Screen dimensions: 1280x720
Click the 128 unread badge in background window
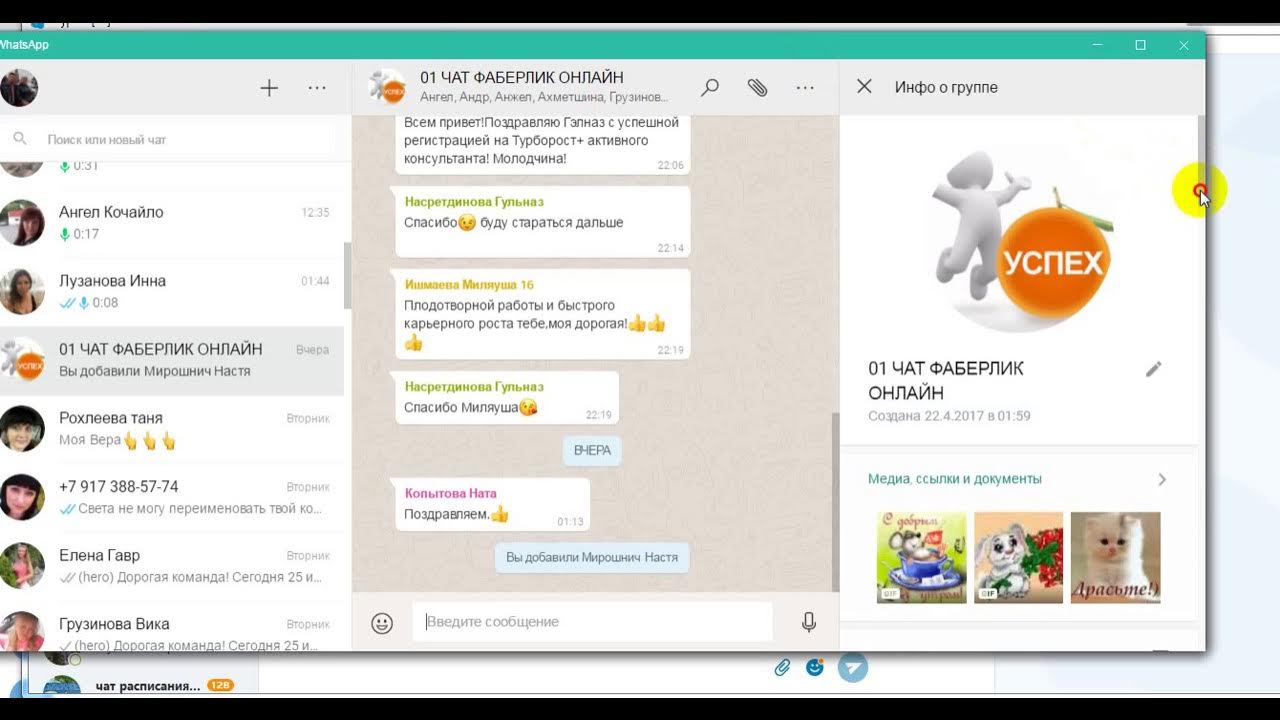220,686
